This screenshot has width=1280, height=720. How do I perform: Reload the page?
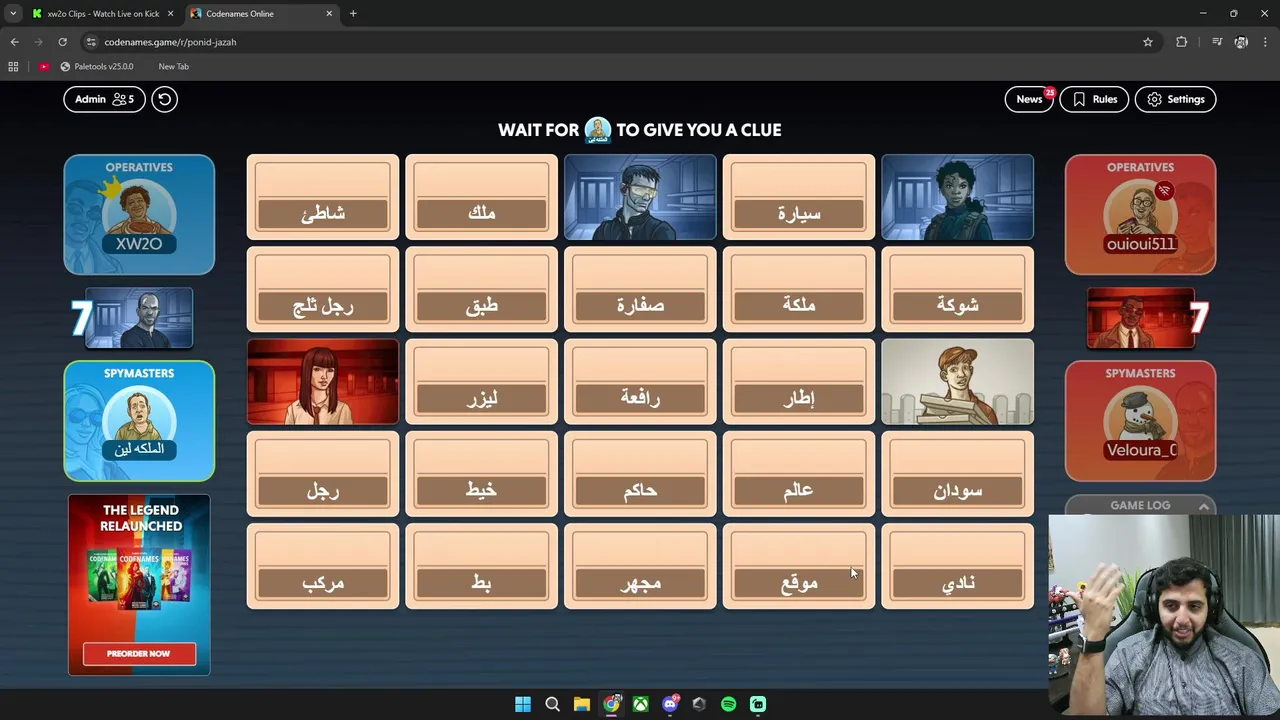(x=62, y=42)
